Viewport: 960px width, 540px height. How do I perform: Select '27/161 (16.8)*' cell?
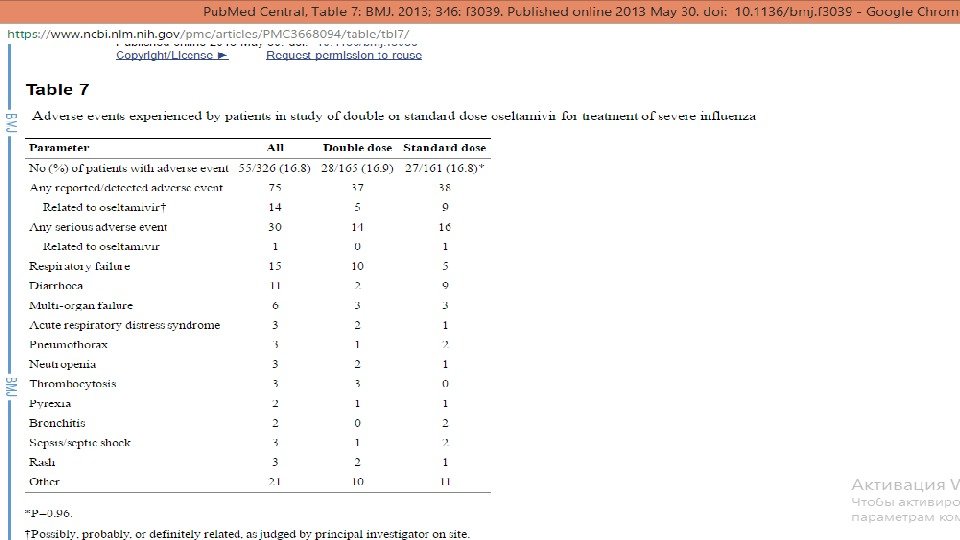click(444, 168)
